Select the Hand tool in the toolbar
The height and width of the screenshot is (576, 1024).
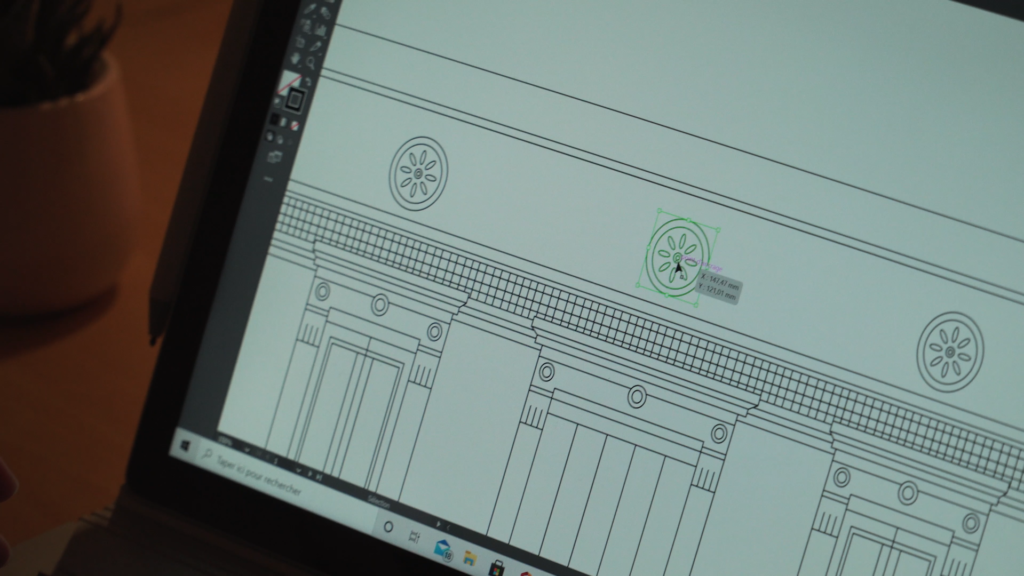[x=296, y=59]
